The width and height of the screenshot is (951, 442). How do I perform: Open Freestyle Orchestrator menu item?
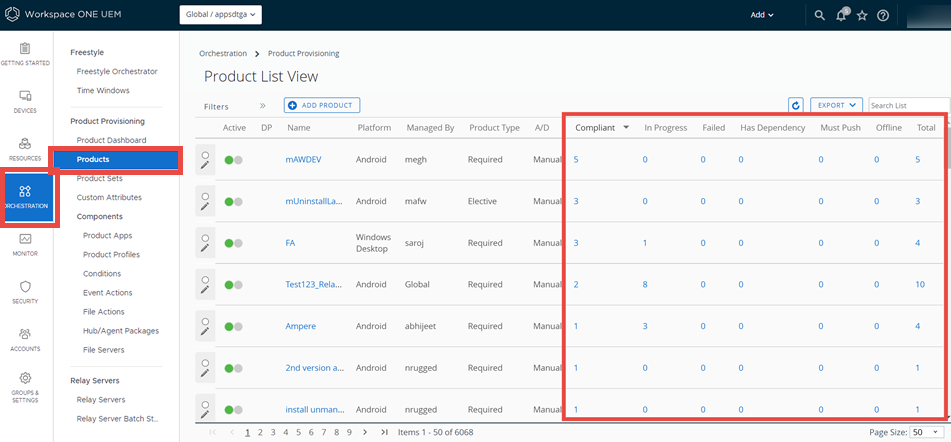(x=117, y=72)
